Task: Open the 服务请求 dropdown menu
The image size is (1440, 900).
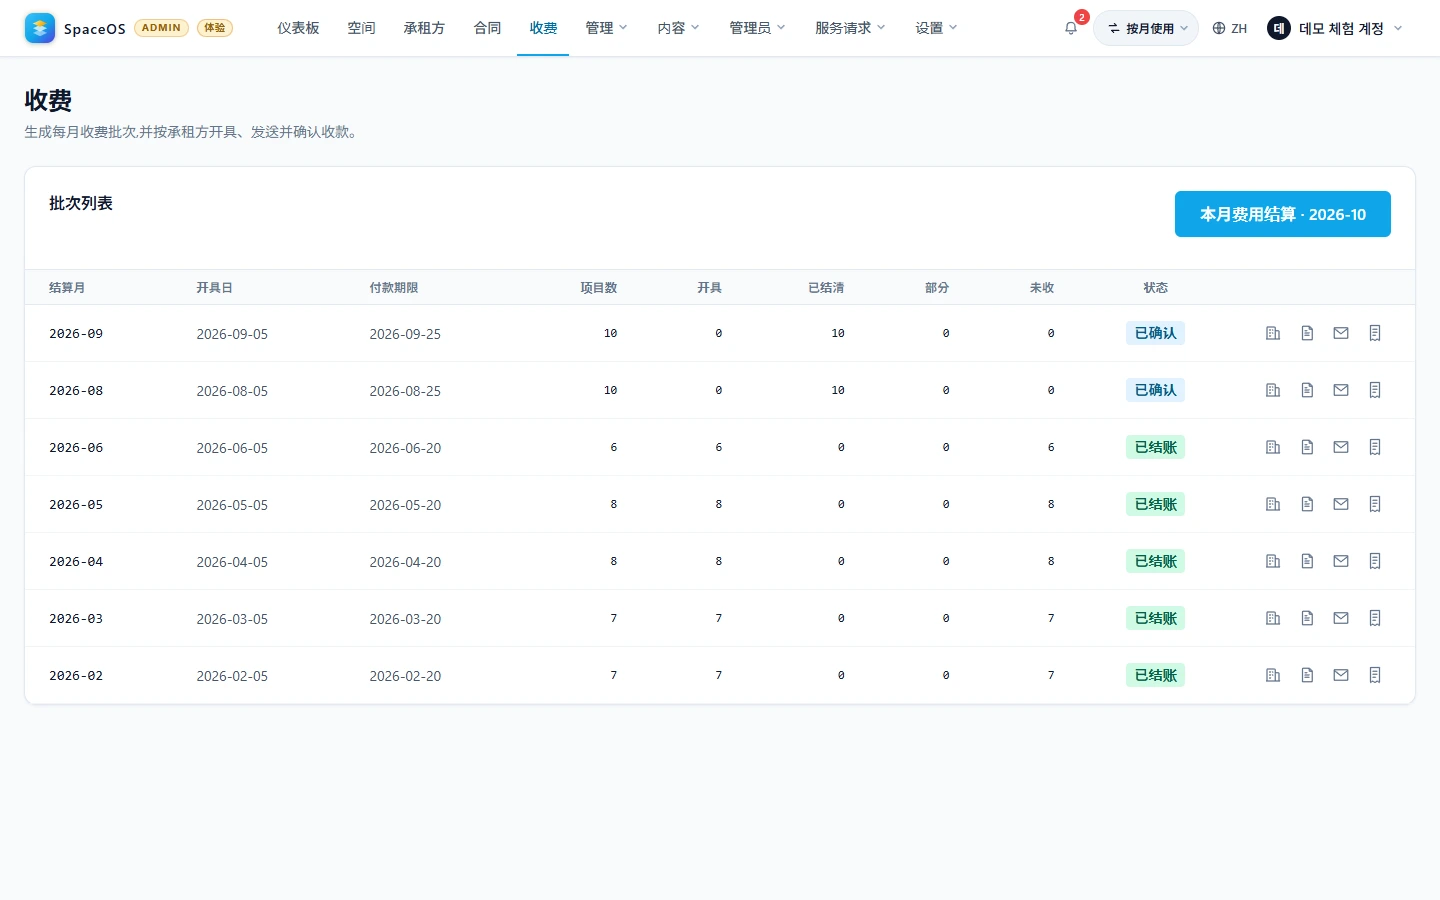Action: point(850,28)
